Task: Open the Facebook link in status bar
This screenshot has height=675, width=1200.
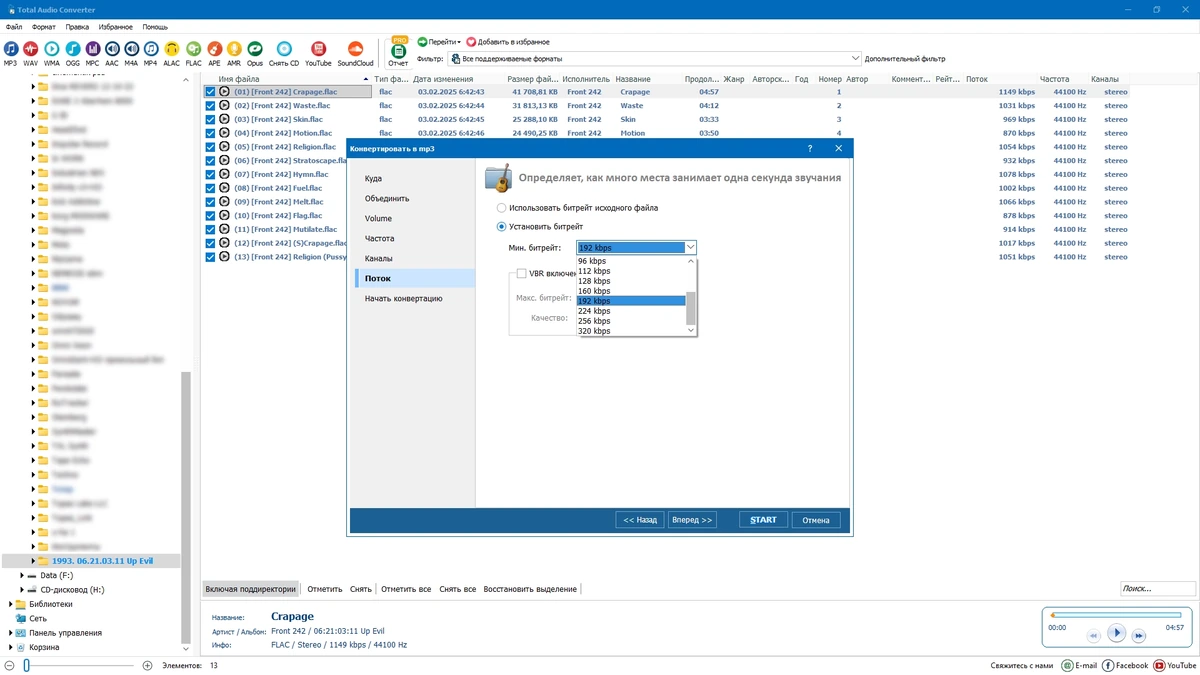Action: pos(1126,665)
